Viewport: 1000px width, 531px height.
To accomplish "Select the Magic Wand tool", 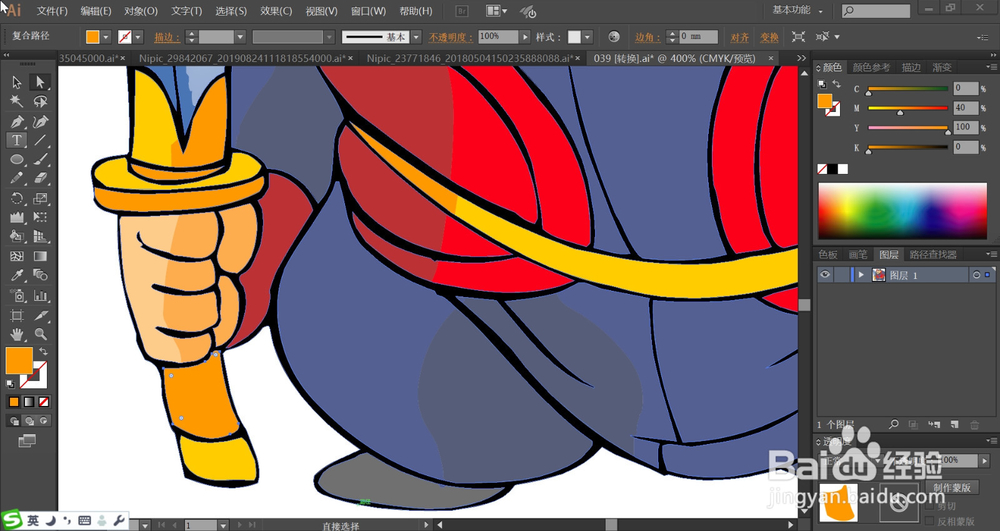I will coord(17,101).
